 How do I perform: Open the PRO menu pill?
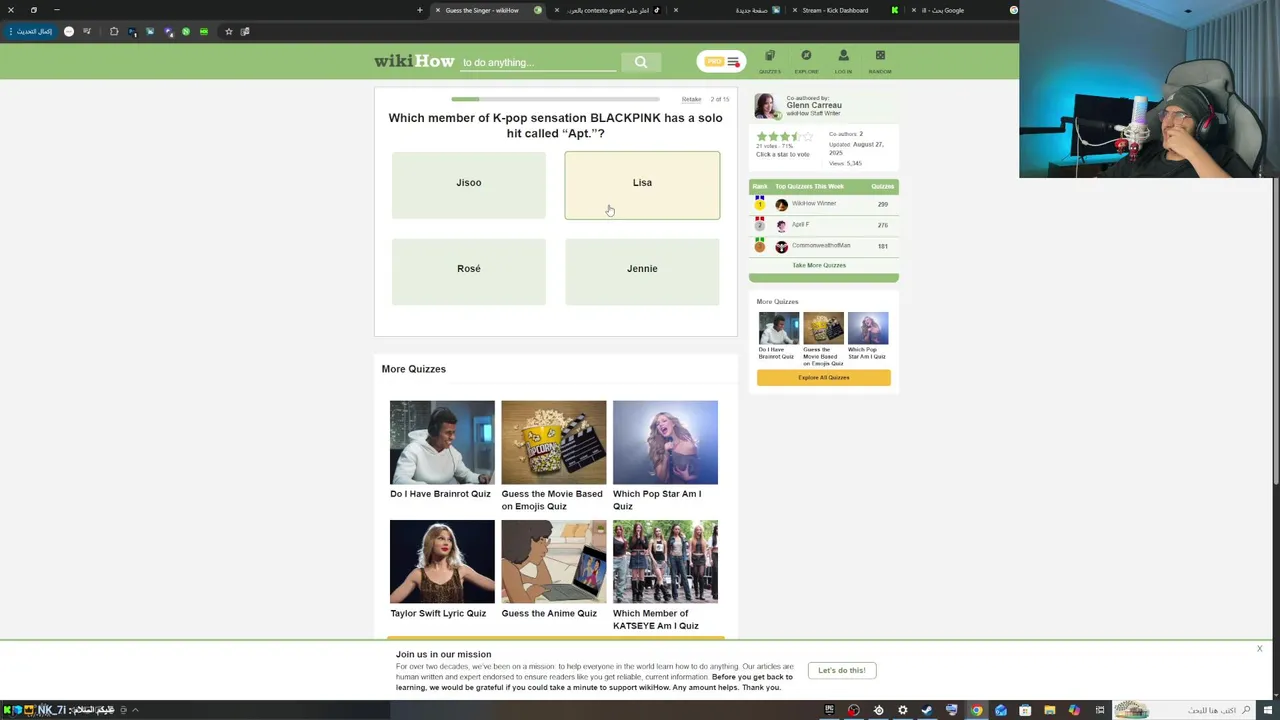pos(721,62)
